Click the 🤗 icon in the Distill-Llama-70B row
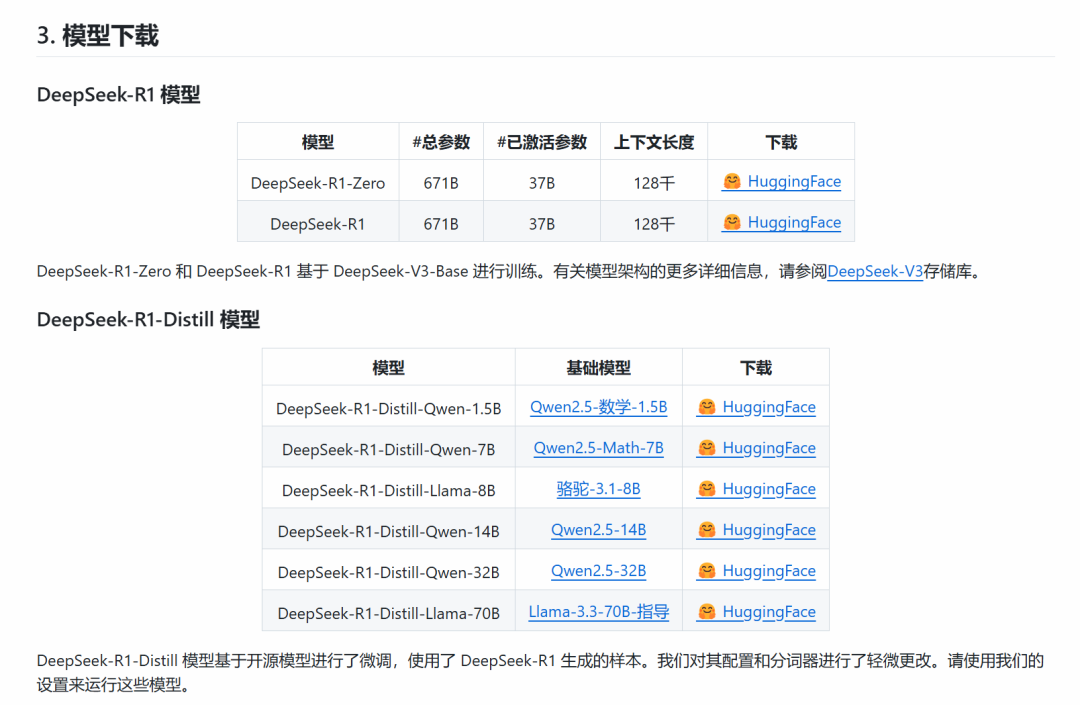Image resolution: width=1080 pixels, height=705 pixels. [x=706, y=611]
